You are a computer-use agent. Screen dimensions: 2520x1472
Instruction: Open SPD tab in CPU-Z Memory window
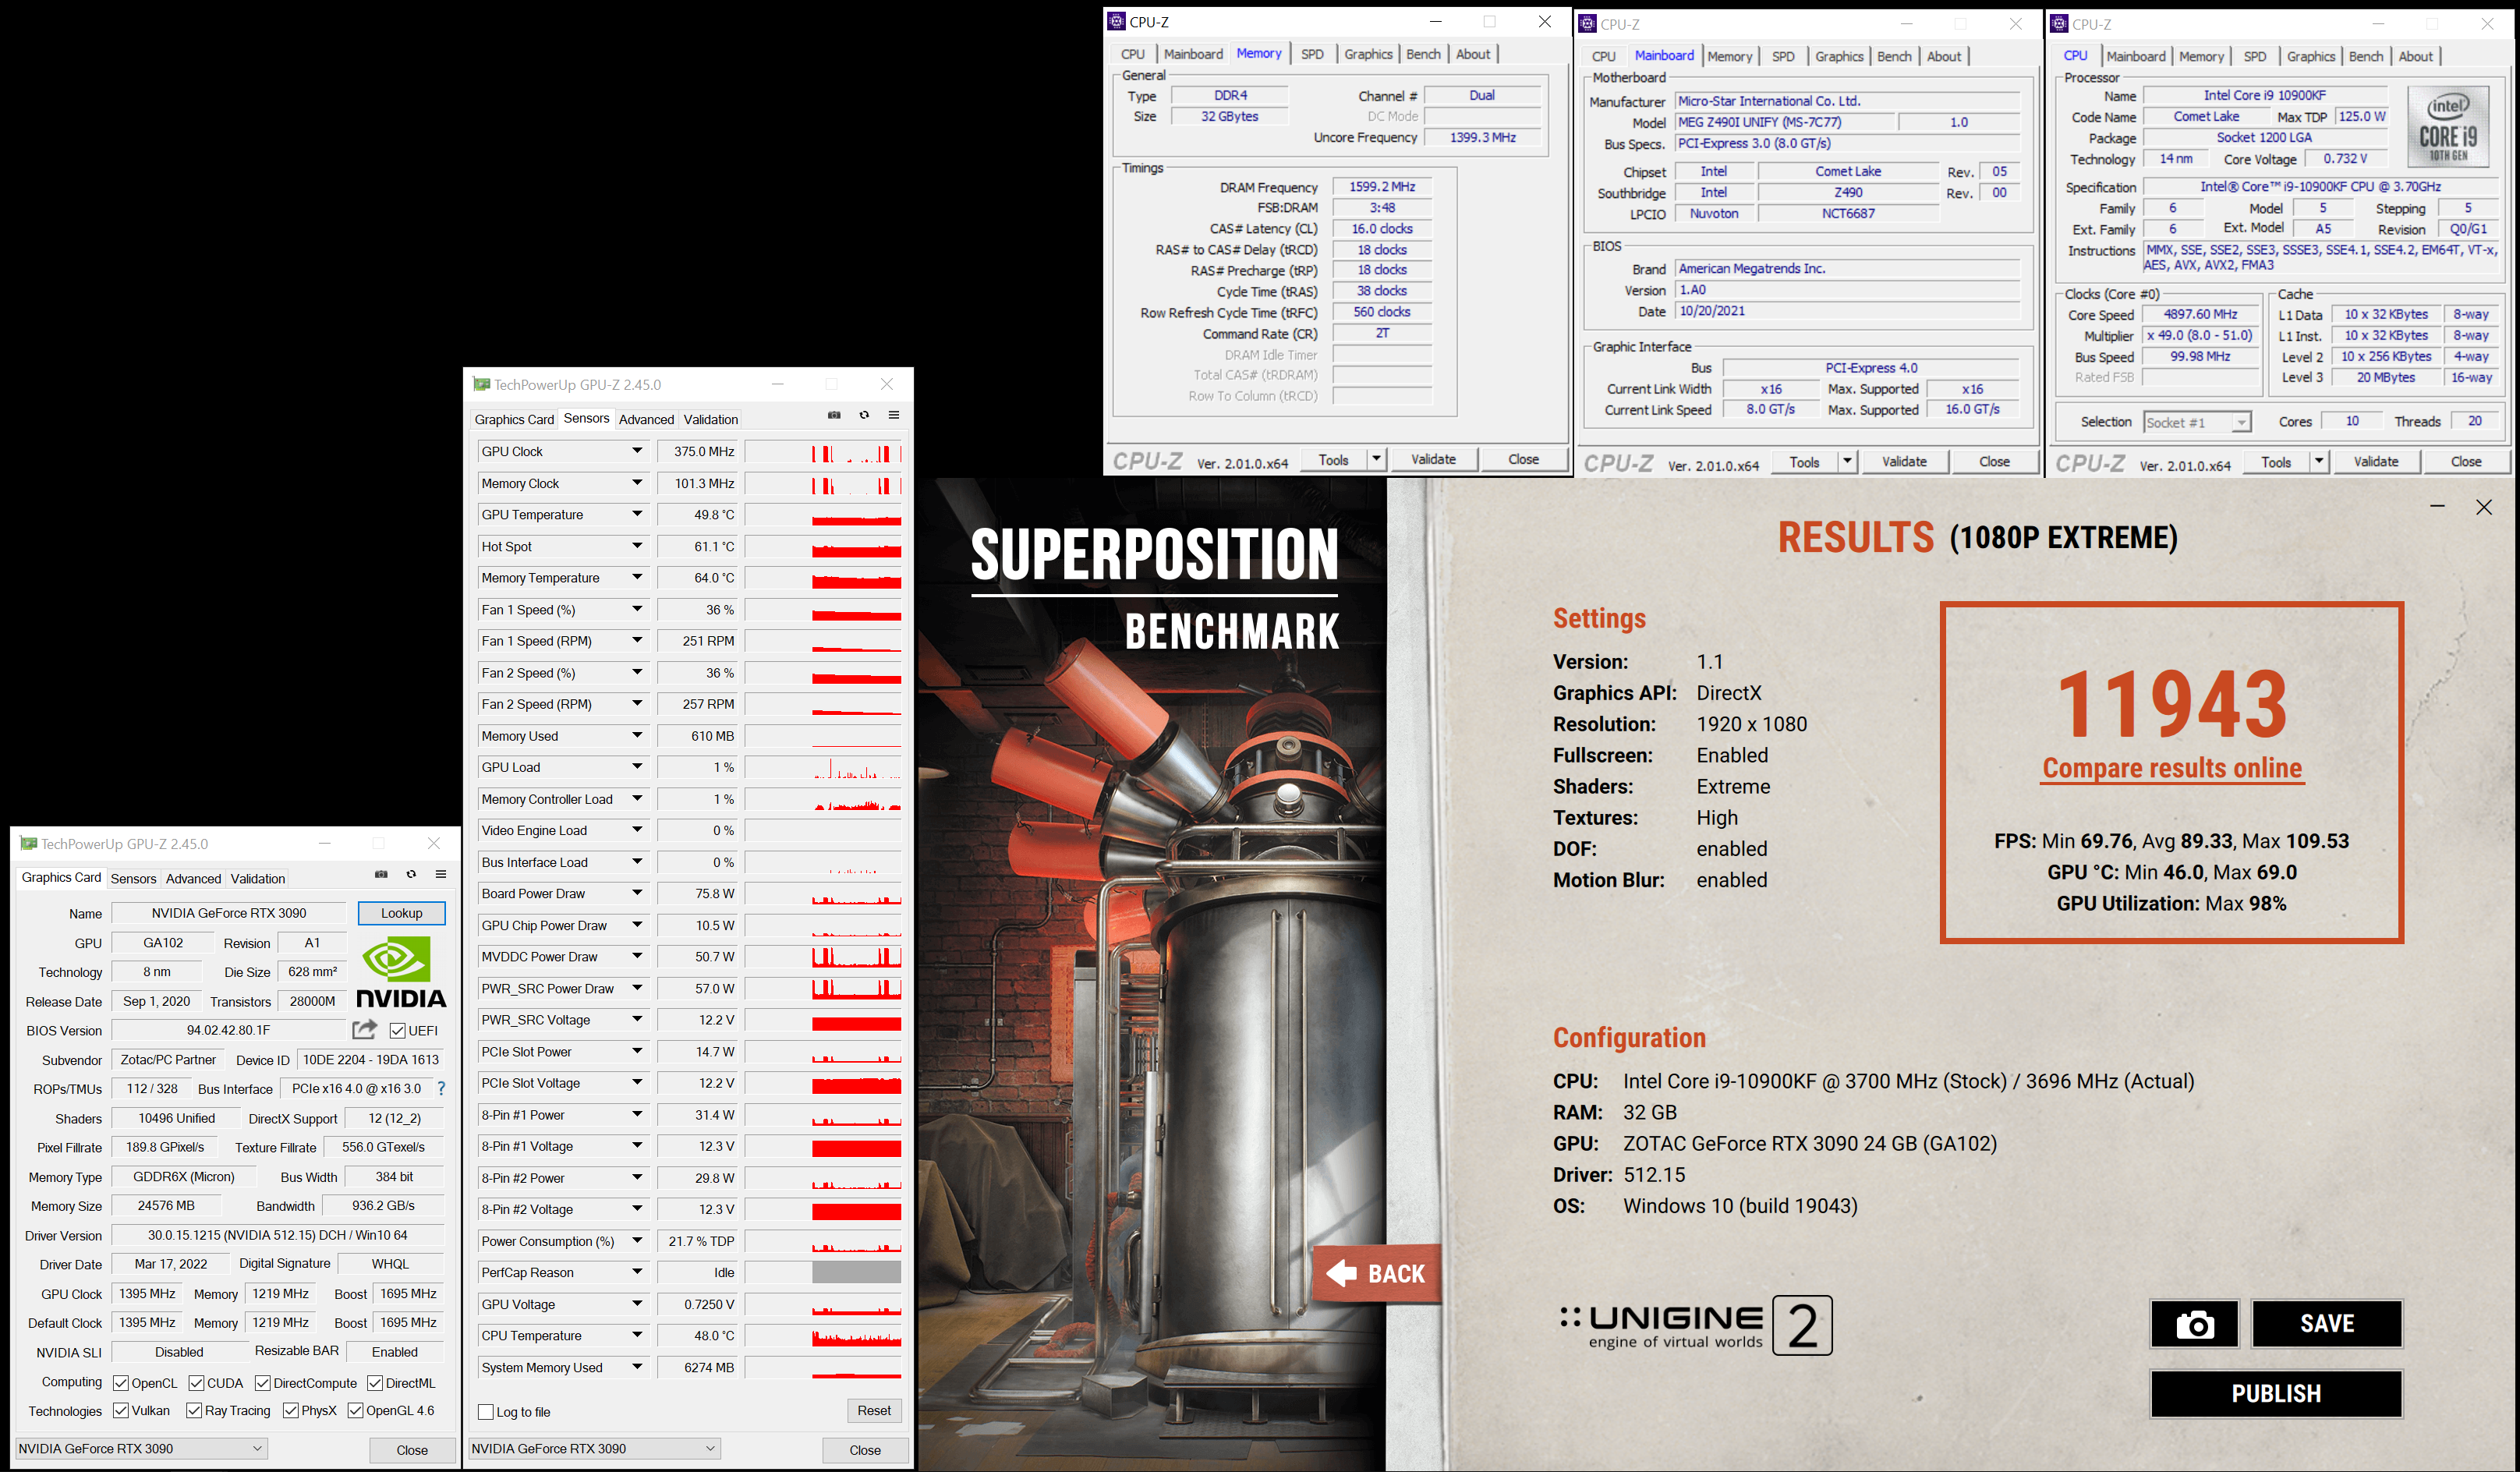tap(1312, 54)
